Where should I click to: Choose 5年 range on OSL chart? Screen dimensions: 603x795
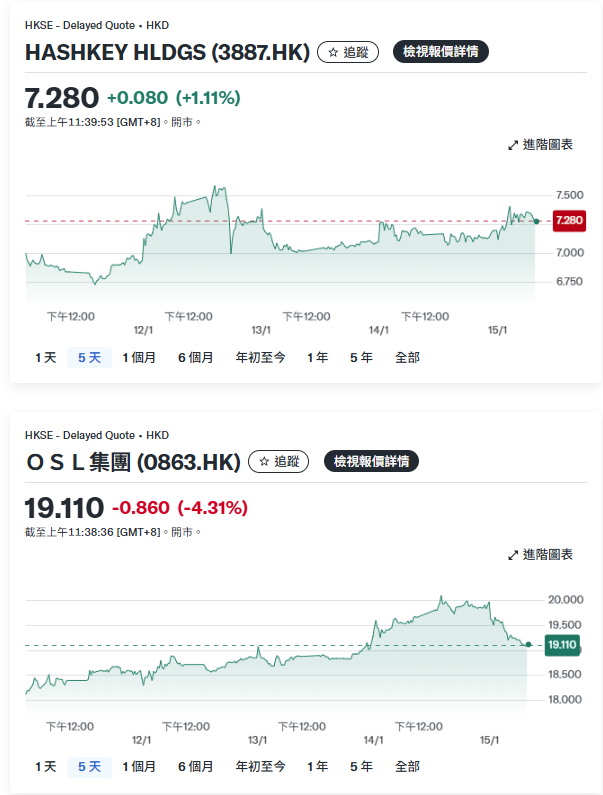pyautogui.click(x=361, y=766)
